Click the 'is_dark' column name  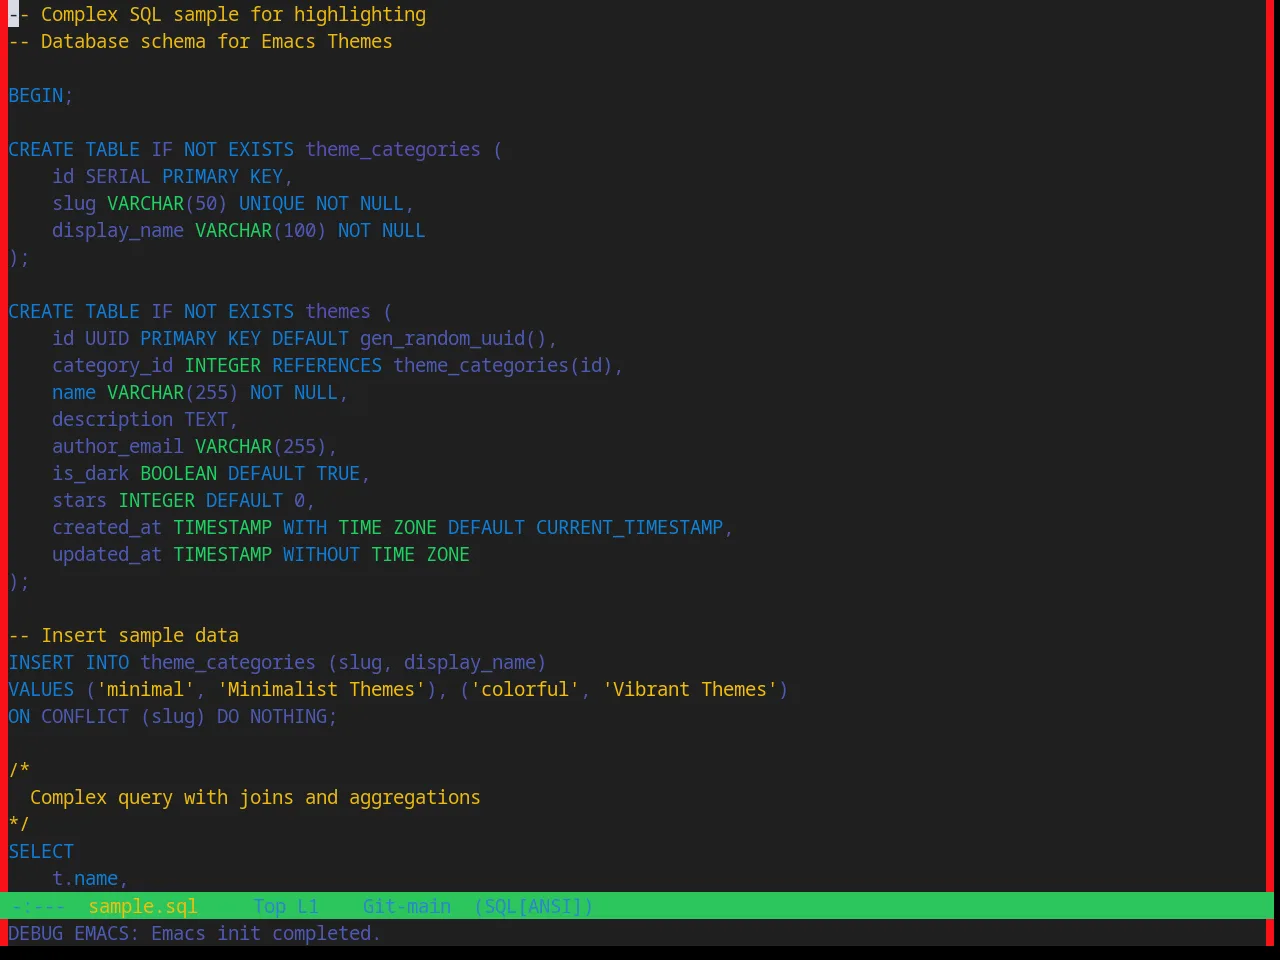coord(90,474)
